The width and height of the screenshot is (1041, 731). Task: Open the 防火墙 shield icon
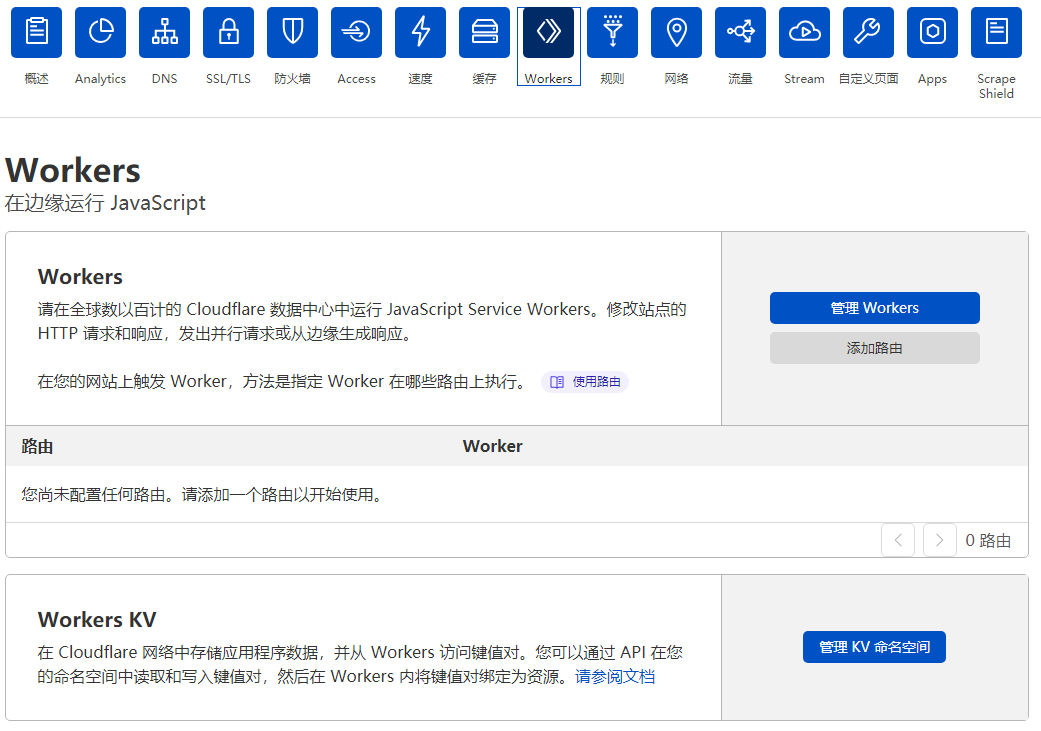[292, 32]
